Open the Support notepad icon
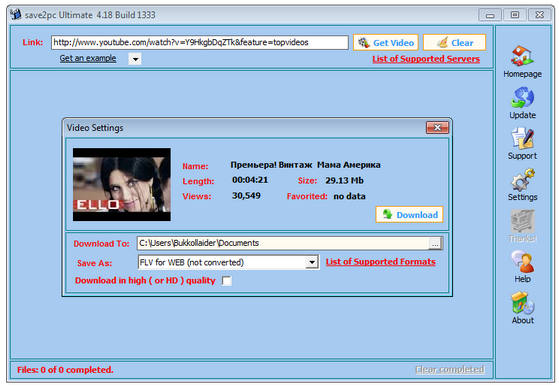This screenshot has width=559, height=388. (x=522, y=138)
